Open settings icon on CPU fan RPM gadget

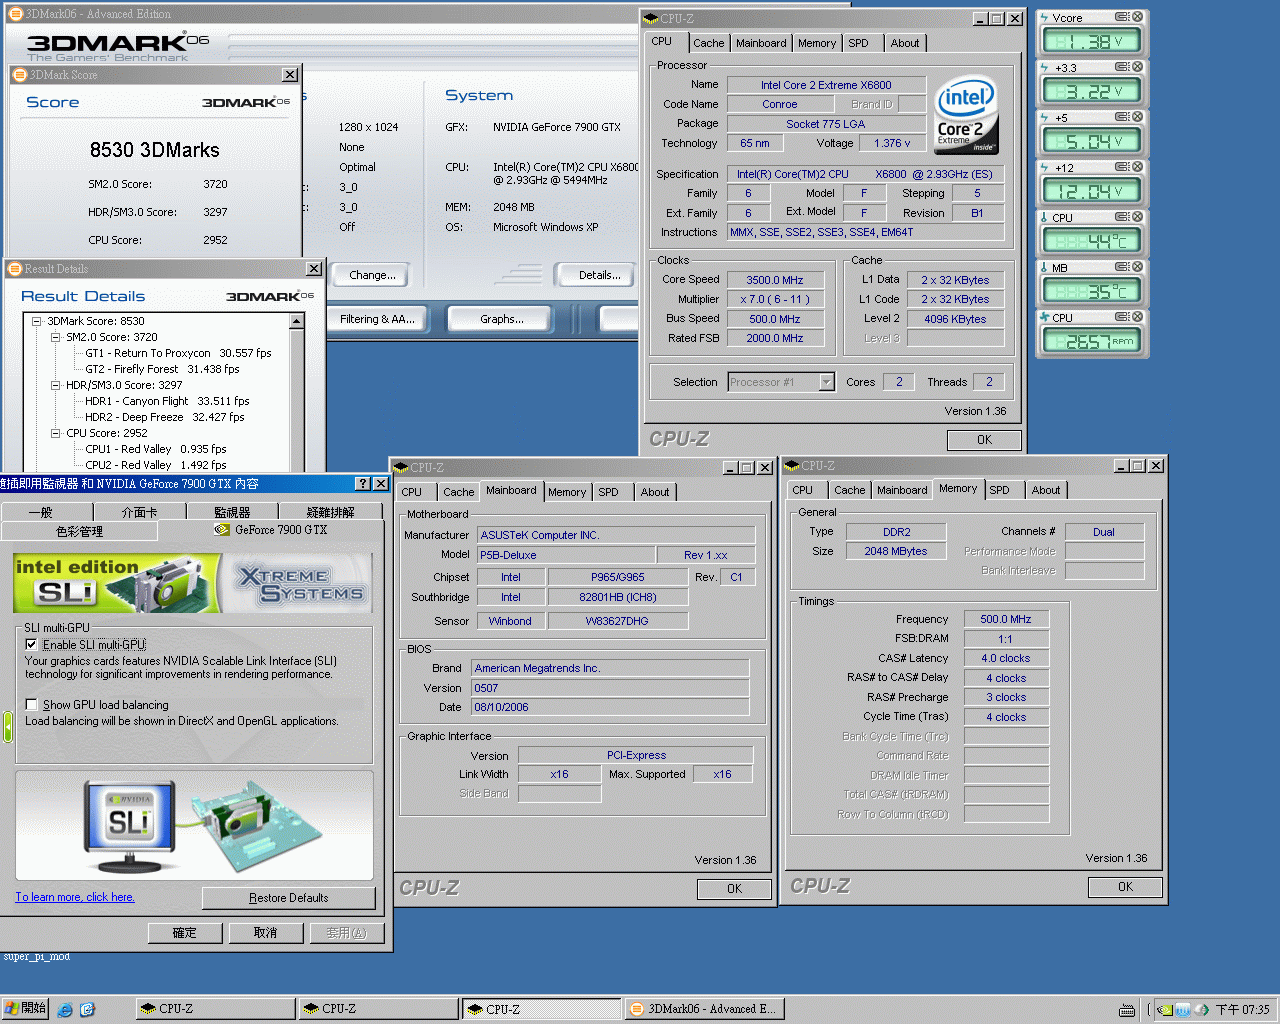coord(1122,317)
